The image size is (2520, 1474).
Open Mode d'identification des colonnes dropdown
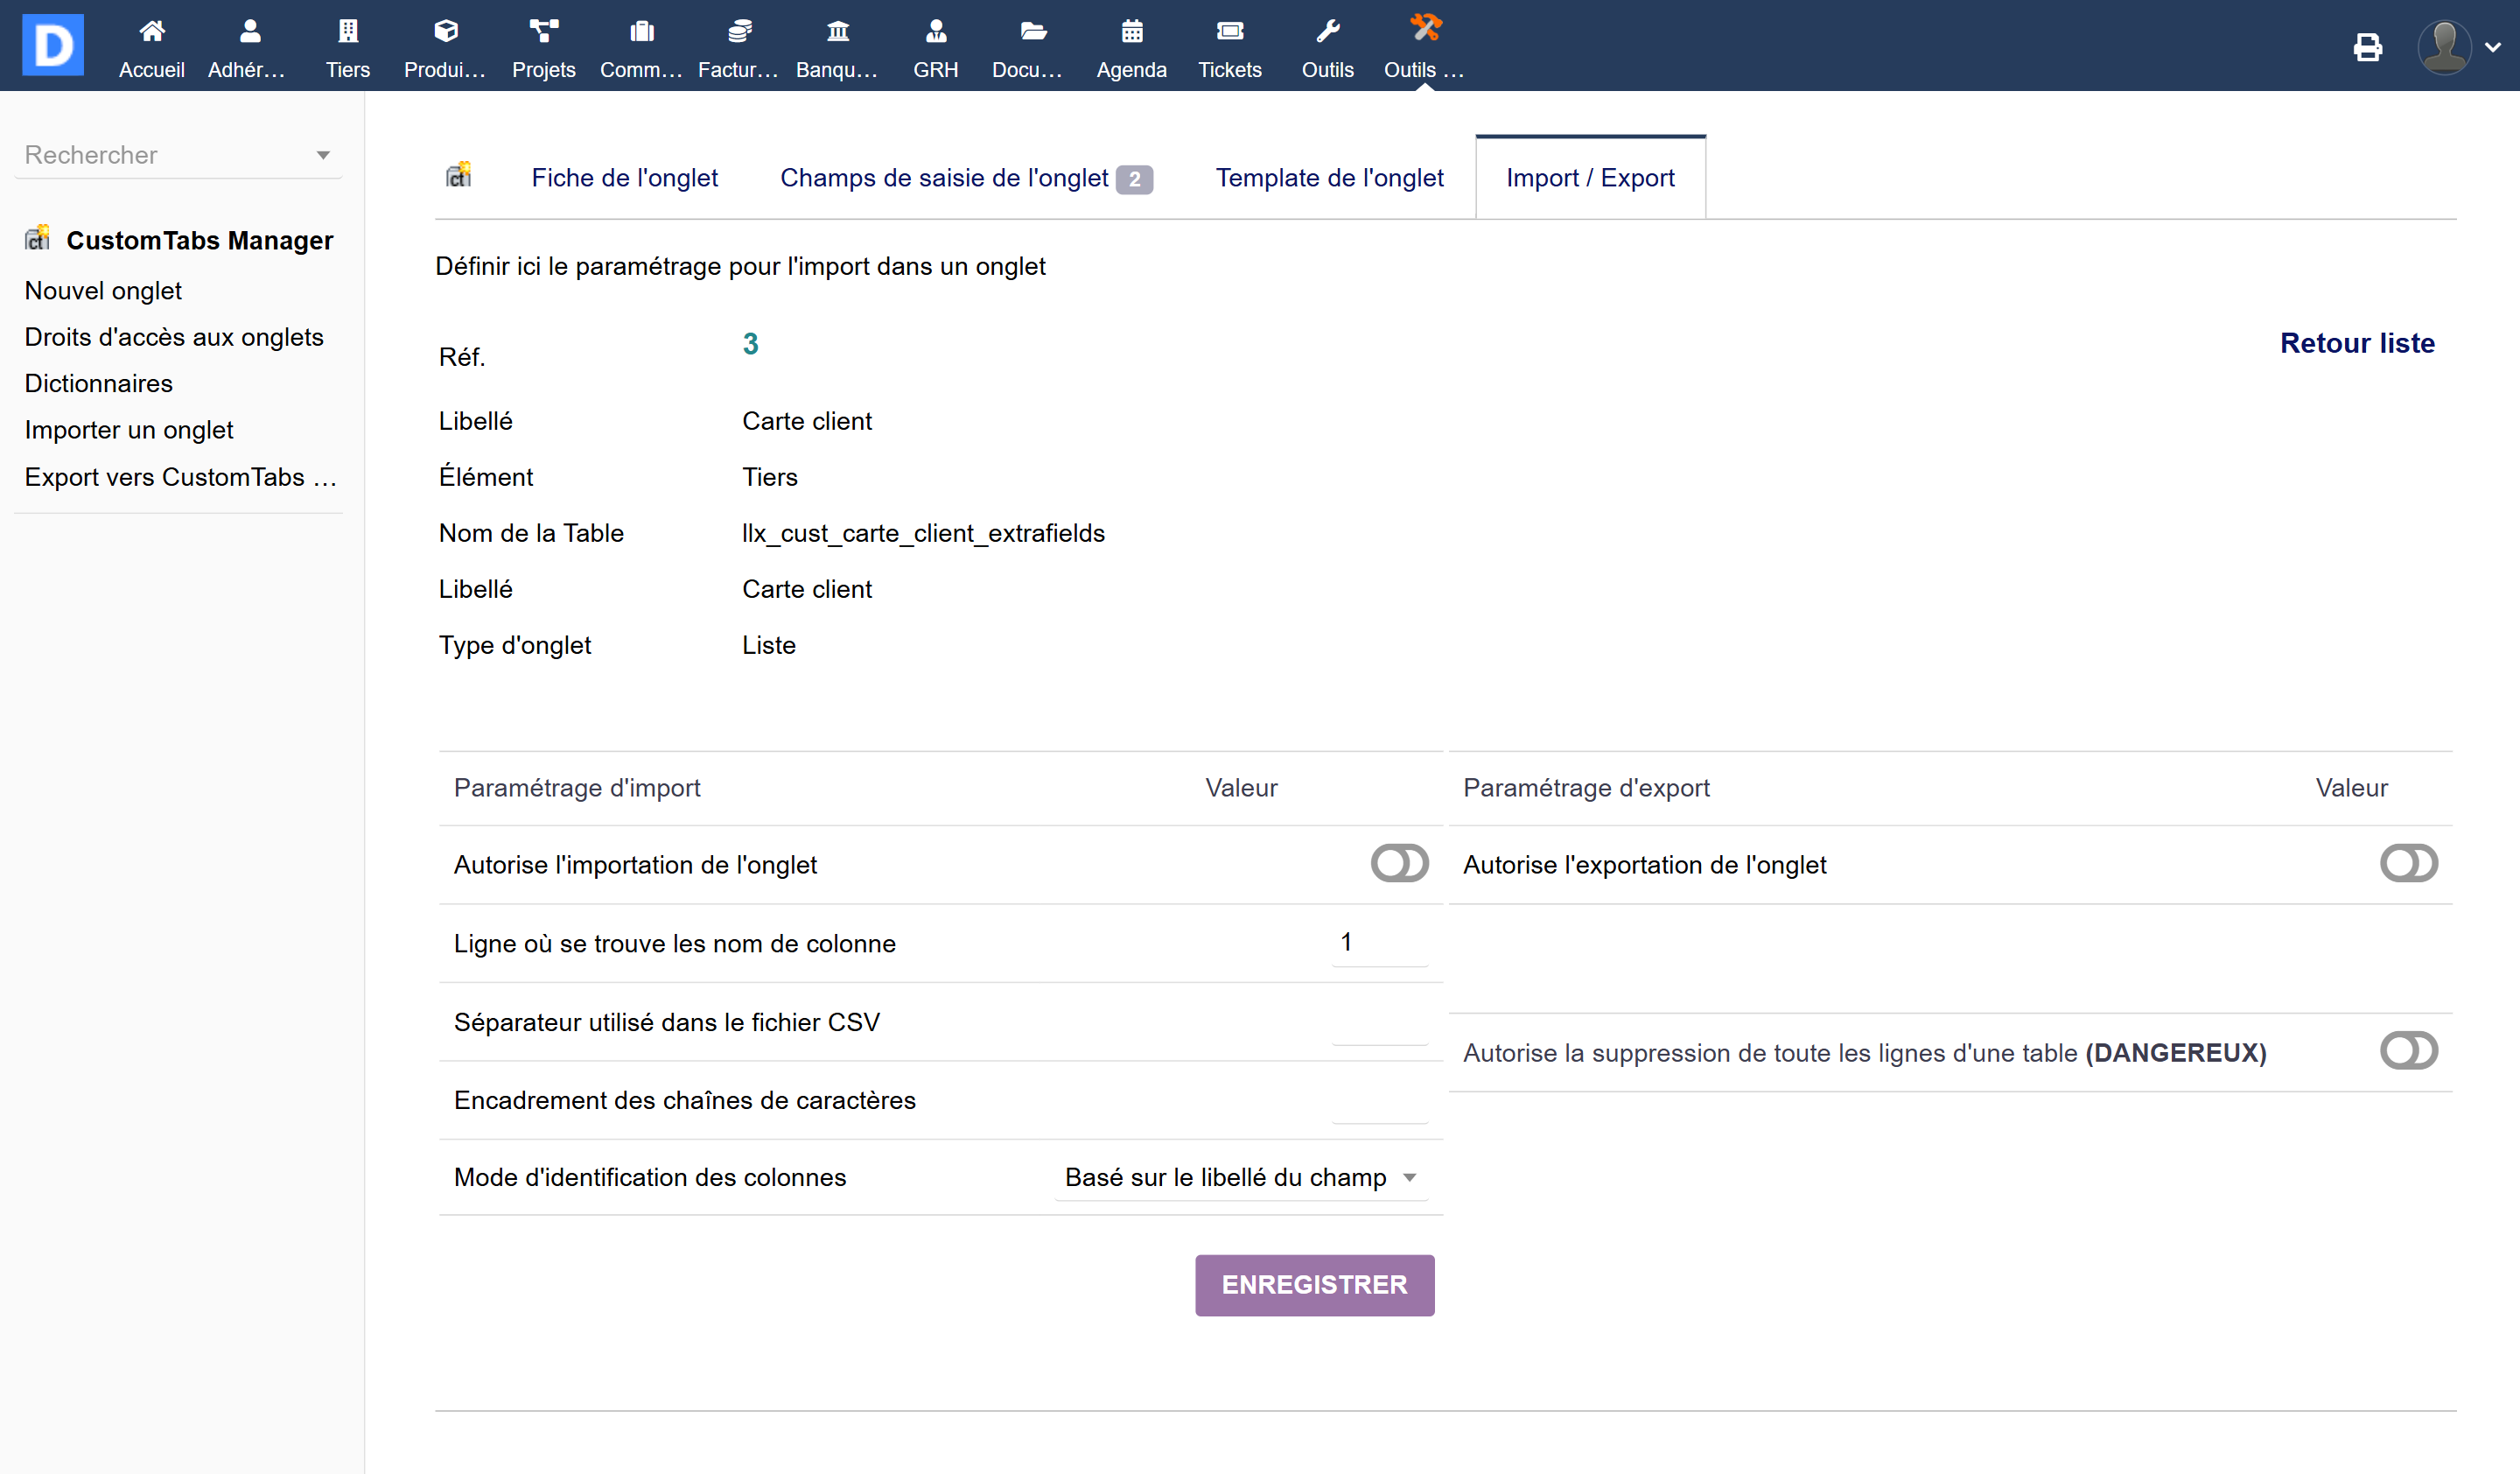[1240, 1178]
